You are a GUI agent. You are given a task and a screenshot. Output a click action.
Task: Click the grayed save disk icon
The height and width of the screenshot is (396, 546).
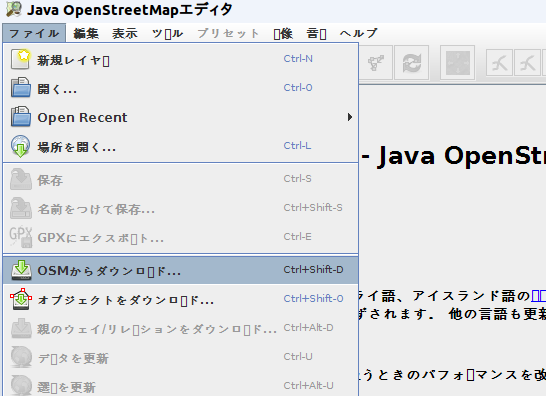21,179
